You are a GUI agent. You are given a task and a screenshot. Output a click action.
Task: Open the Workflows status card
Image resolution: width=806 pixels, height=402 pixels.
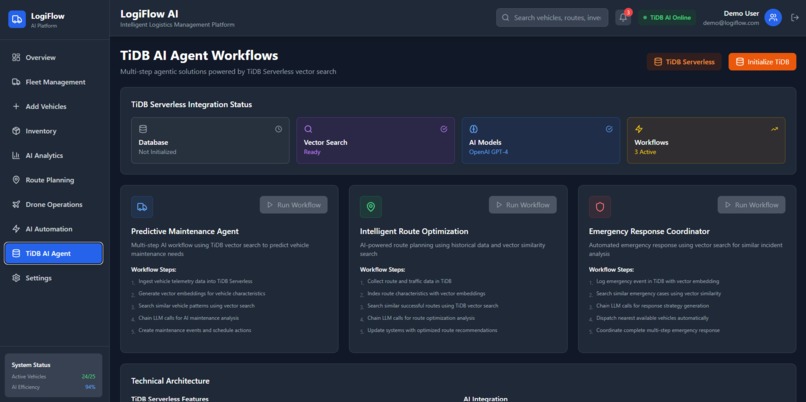(x=706, y=140)
